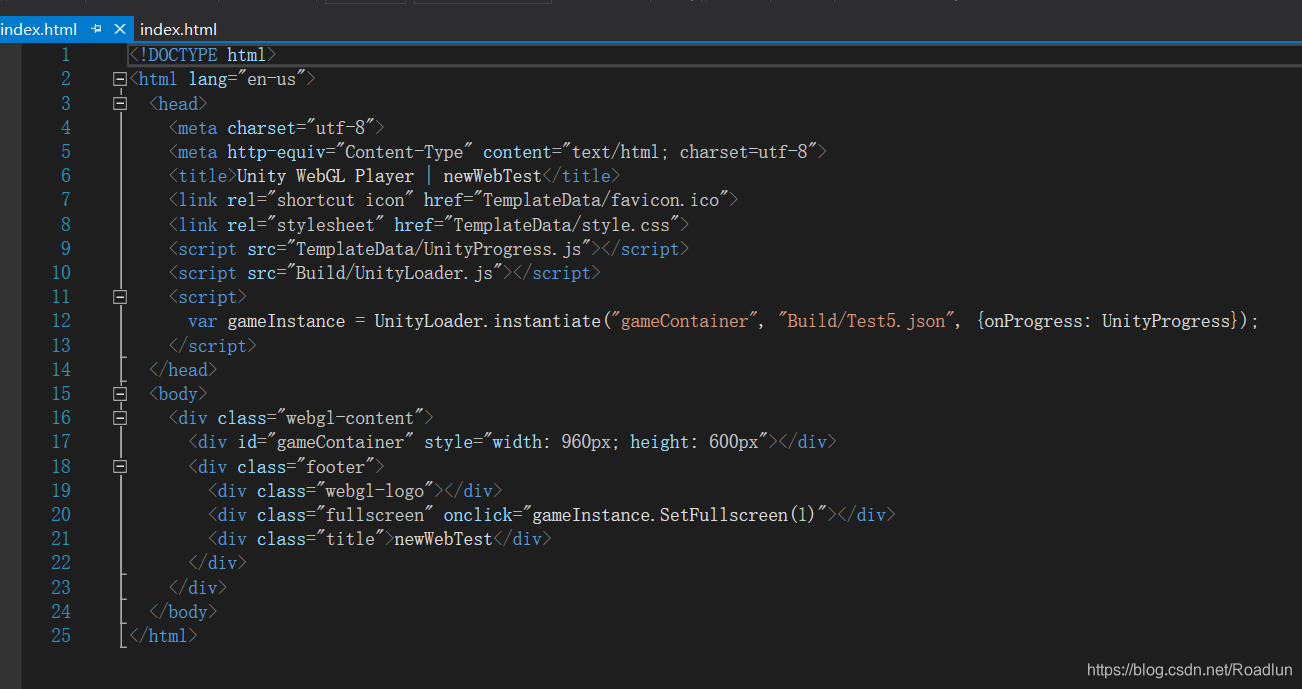Collapse the footer div on line 18
The image size is (1302, 689).
(120, 466)
